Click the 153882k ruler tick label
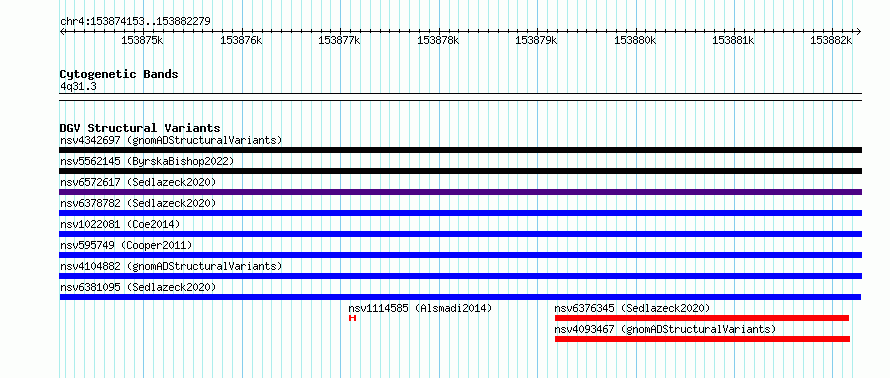 tap(832, 40)
